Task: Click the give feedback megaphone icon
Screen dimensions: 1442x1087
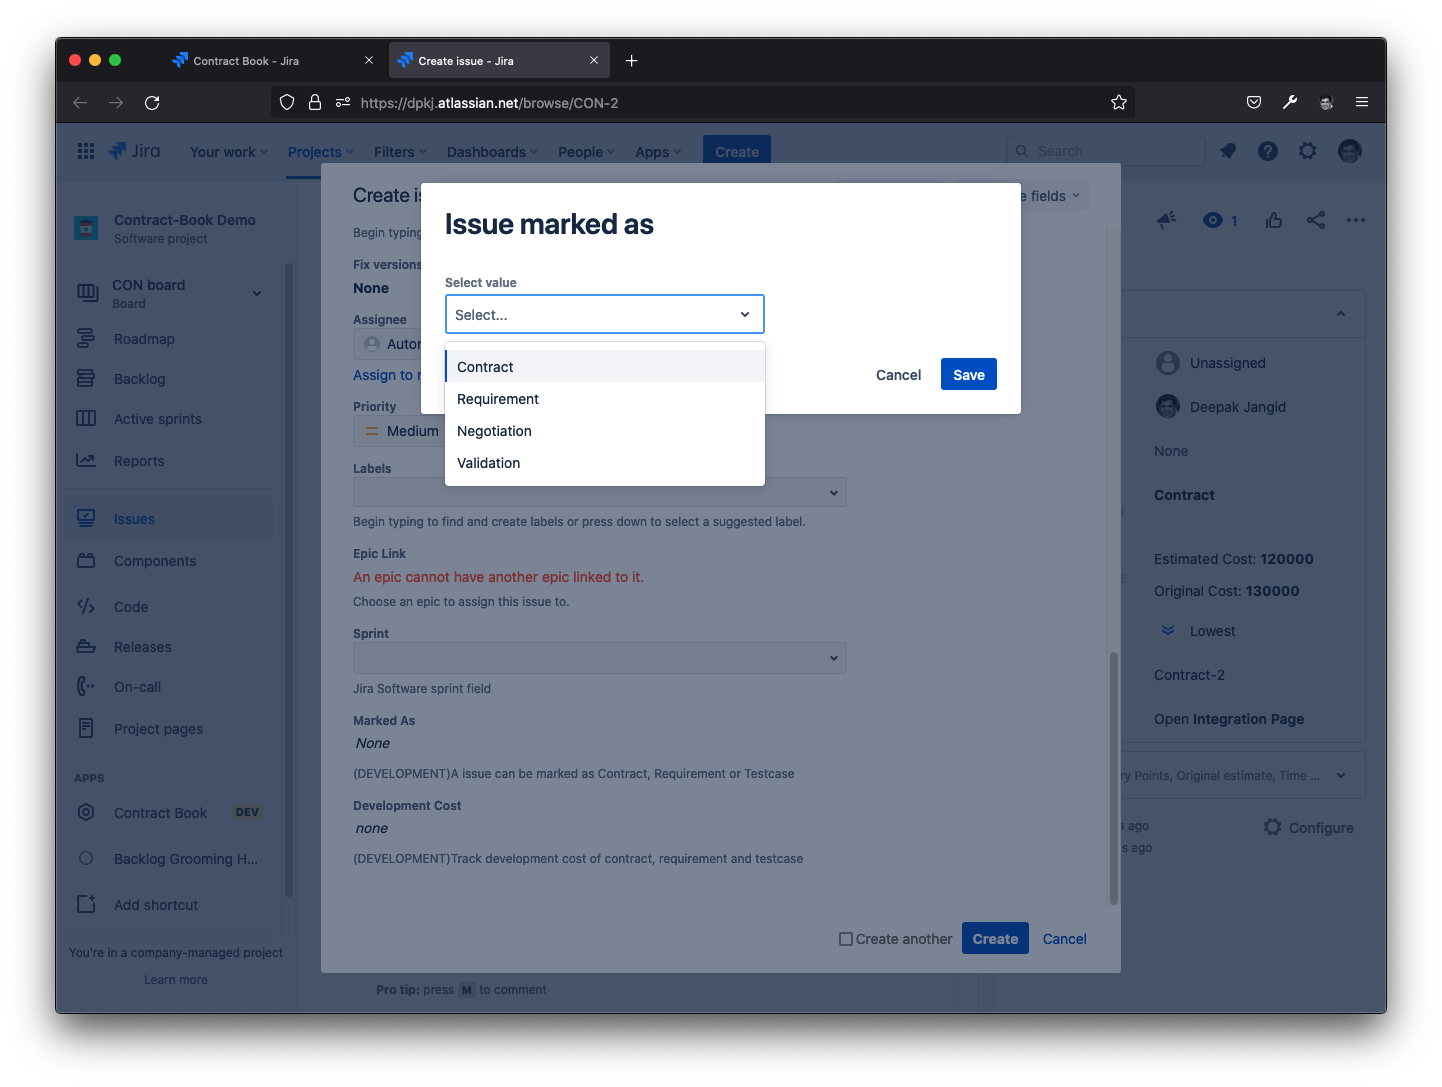Action: tap(1166, 220)
